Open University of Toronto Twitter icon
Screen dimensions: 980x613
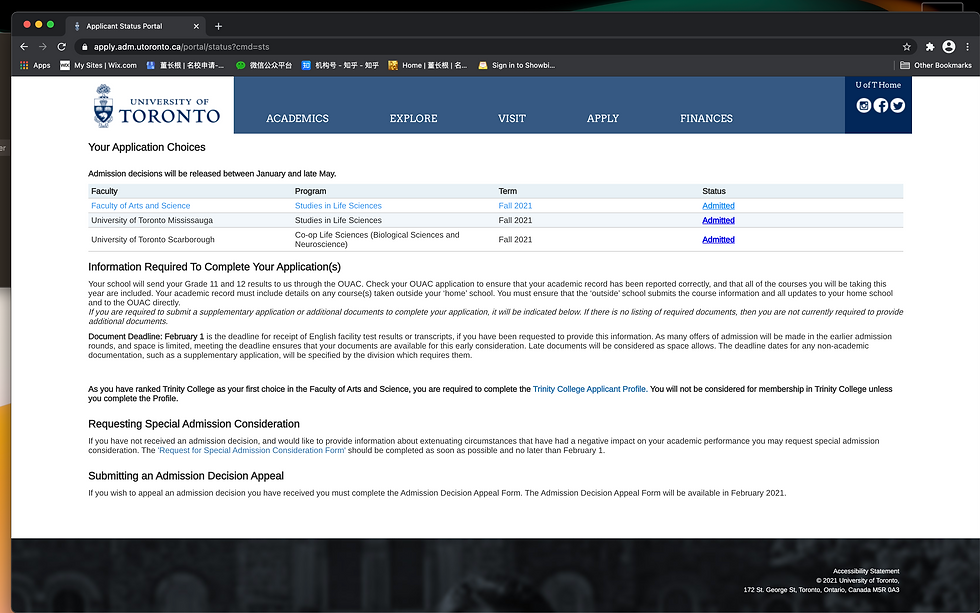898,106
